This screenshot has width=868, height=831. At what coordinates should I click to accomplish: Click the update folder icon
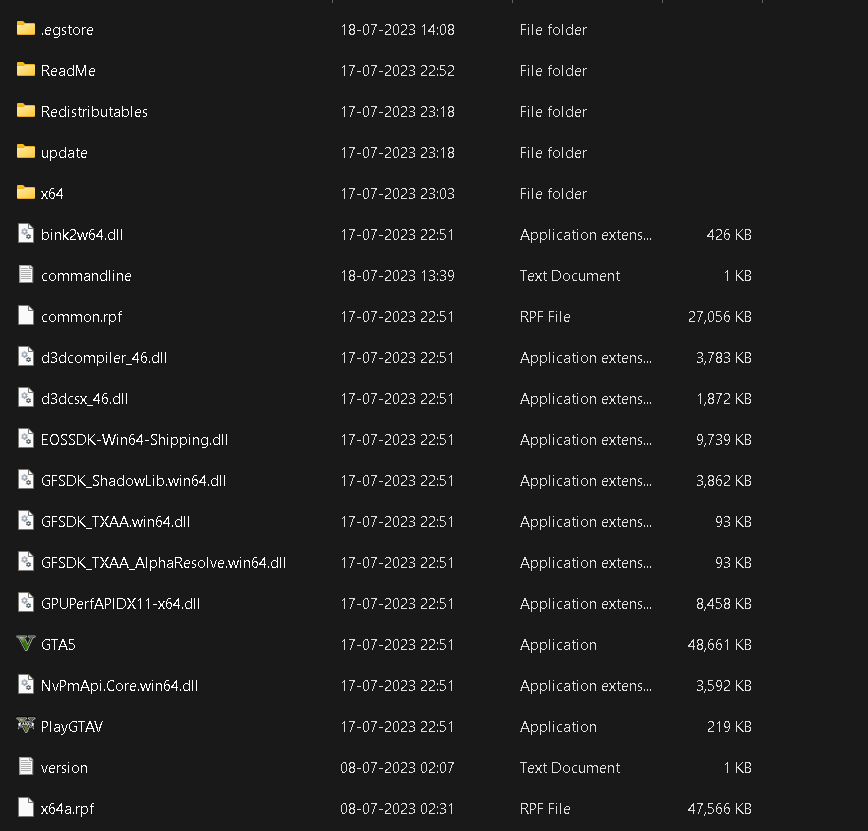pyautogui.click(x=25, y=151)
